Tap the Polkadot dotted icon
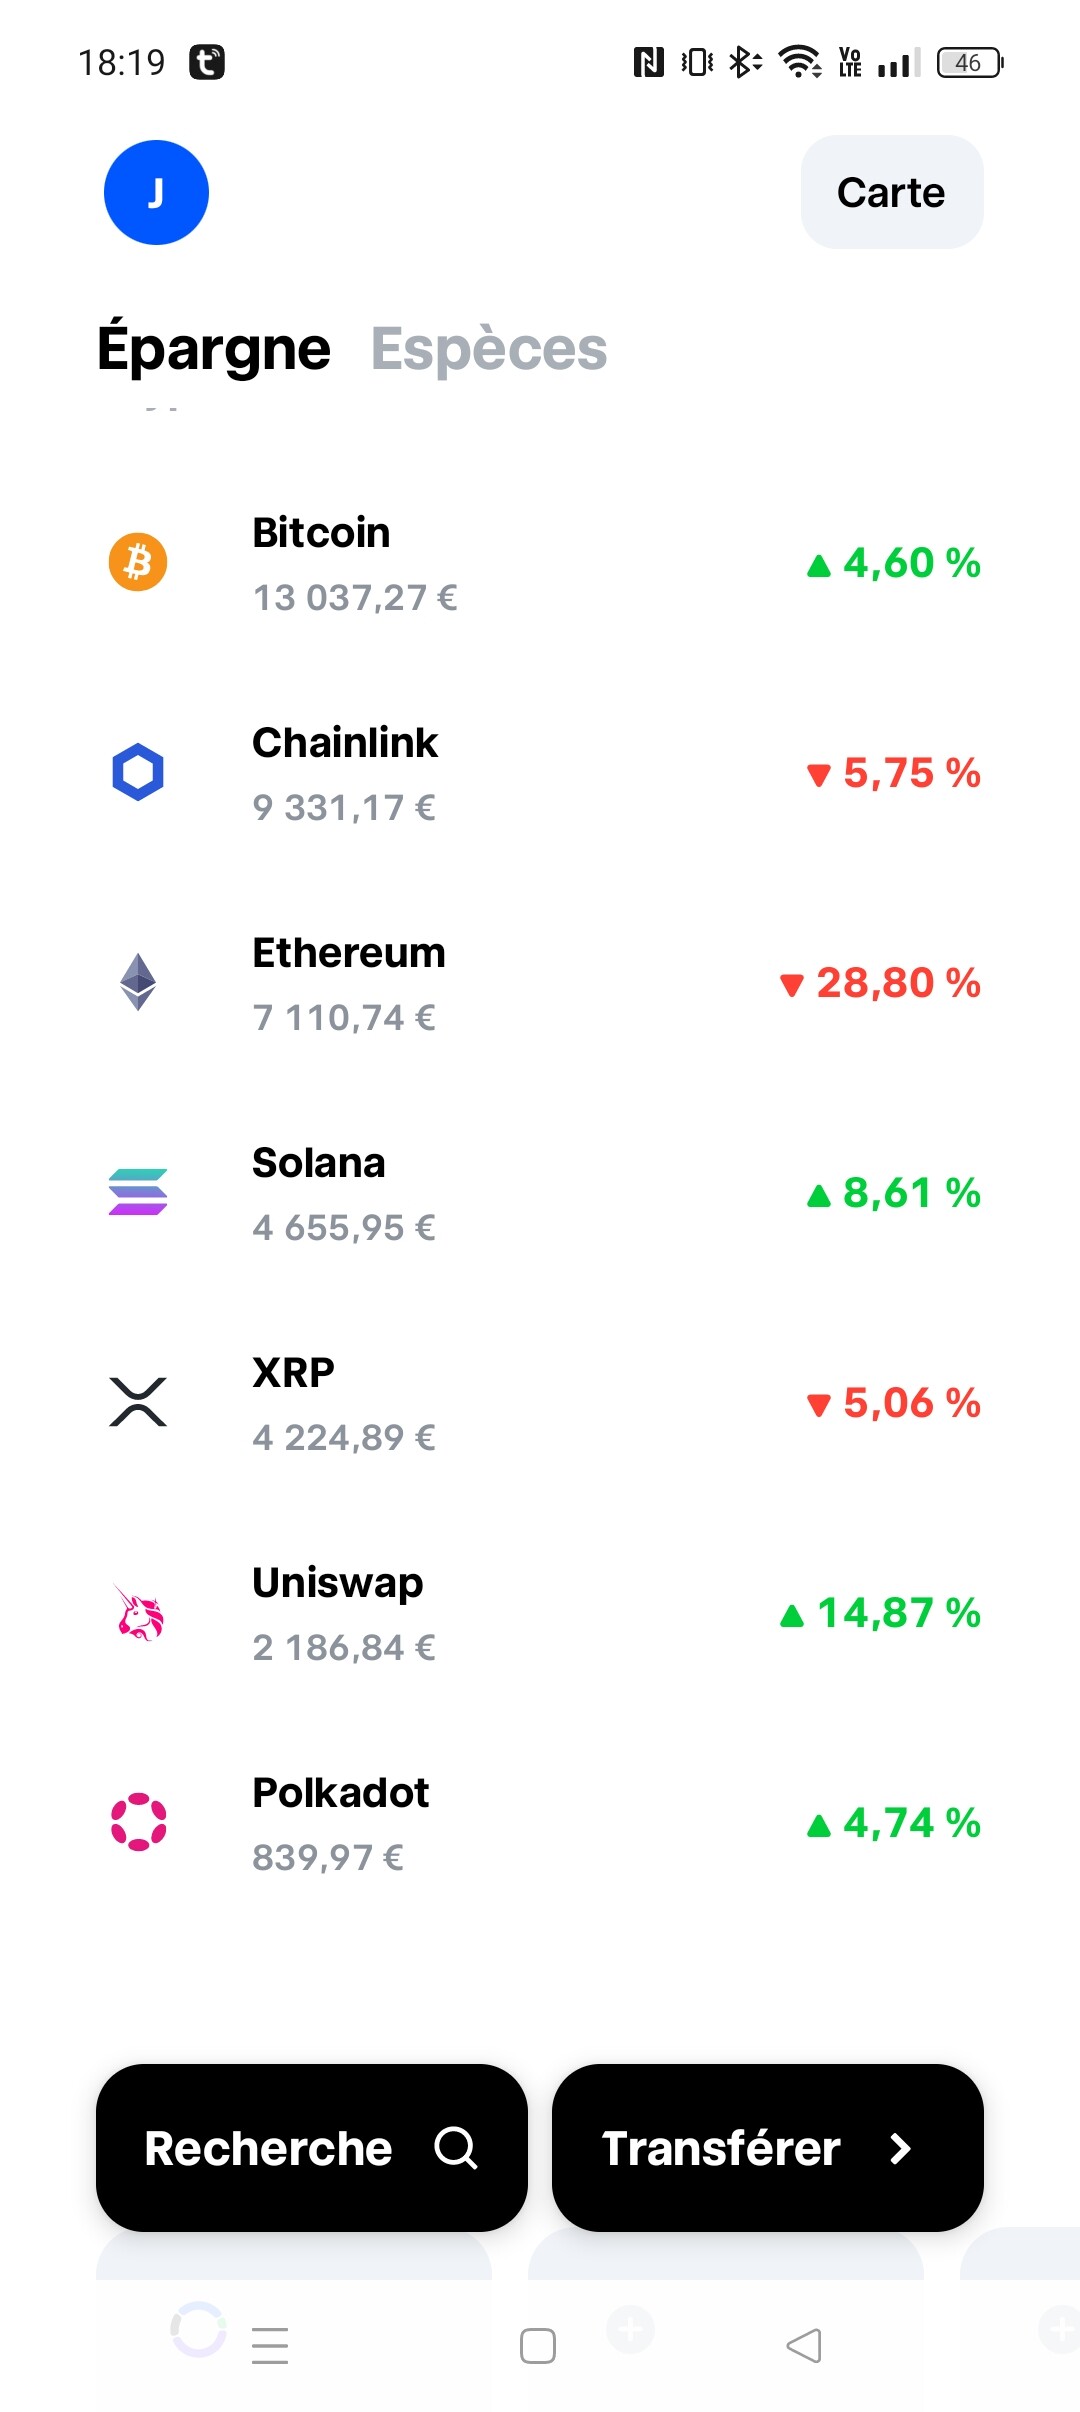The width and height of the screenshot is (1080, 2412). pos(138,1822)
